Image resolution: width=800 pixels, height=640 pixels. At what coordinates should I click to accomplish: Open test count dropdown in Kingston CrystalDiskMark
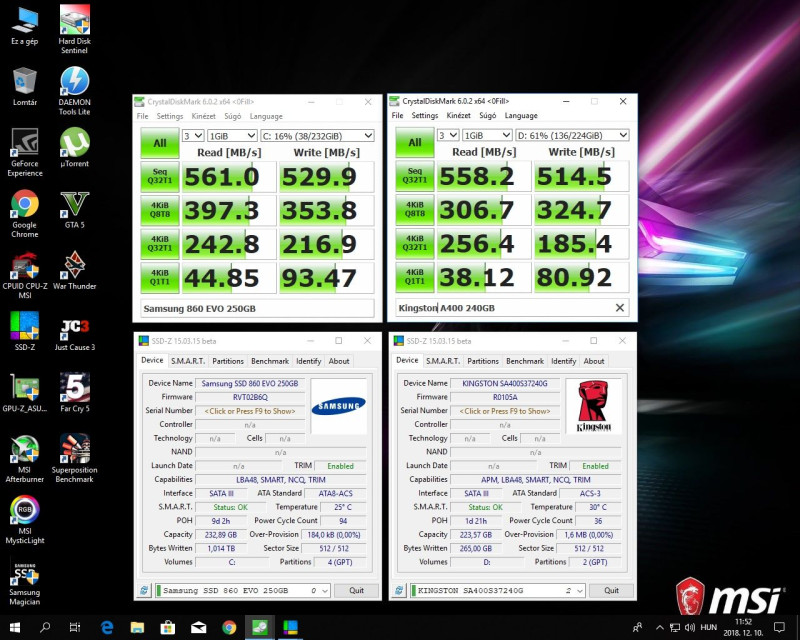448,135
